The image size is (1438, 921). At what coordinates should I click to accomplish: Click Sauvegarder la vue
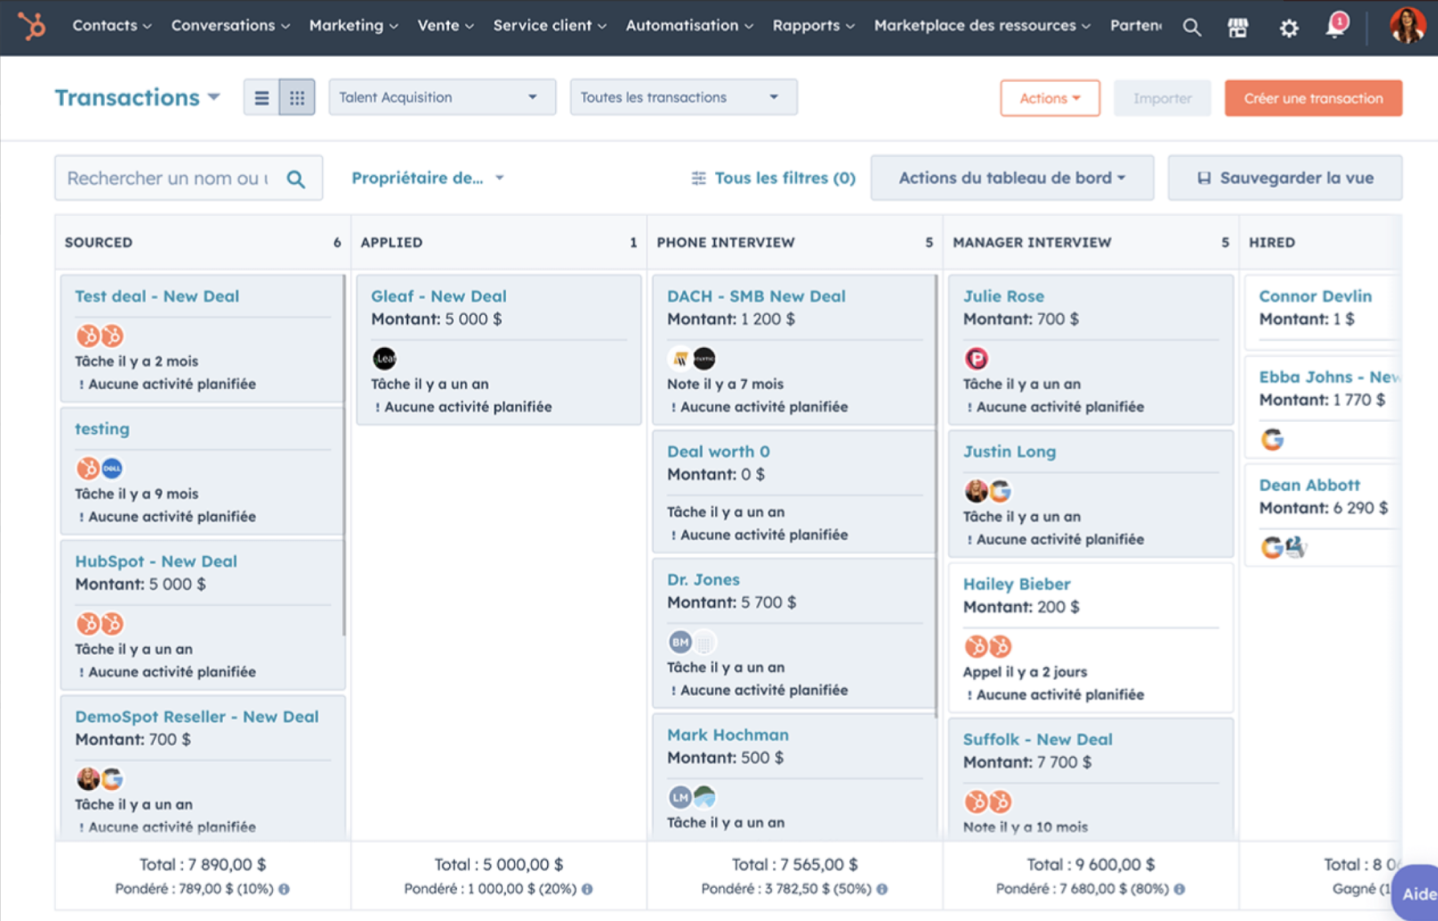click(x=1285, y=177)
